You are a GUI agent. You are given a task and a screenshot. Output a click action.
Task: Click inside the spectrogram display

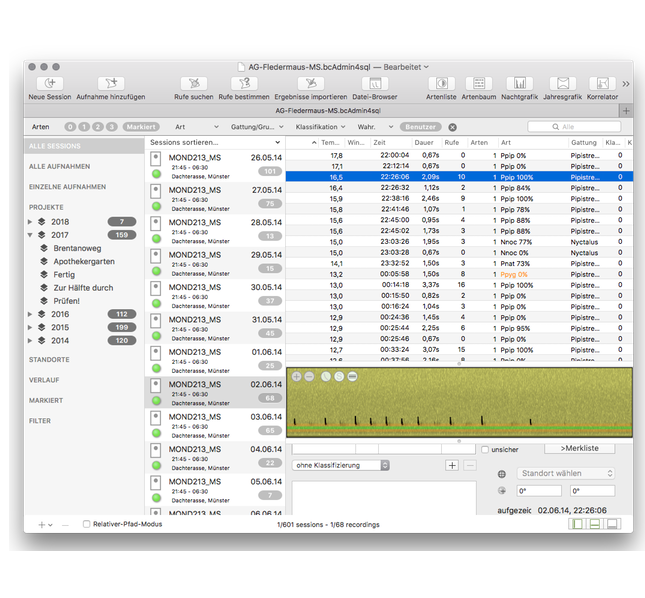coord(458,405)
